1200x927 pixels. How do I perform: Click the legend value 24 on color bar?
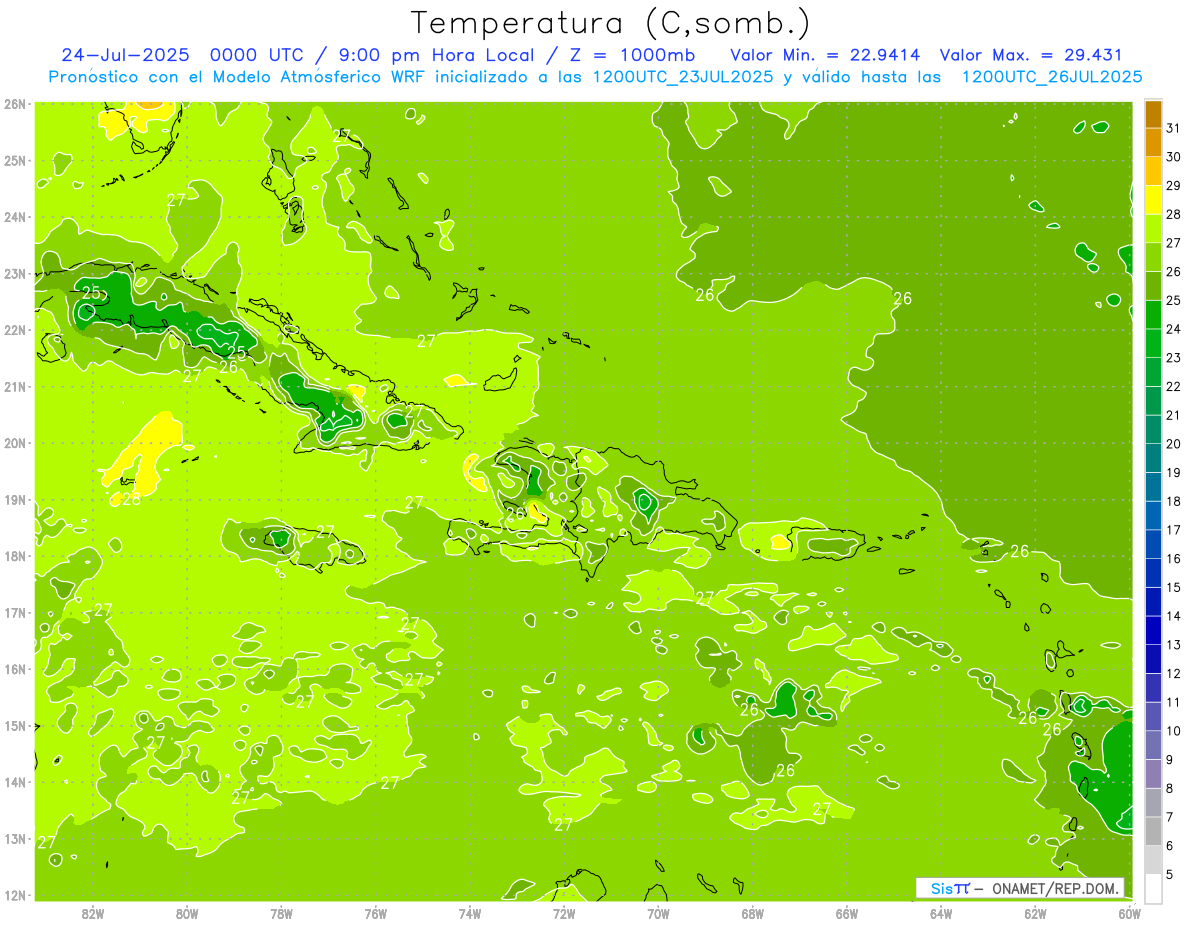[1174, 329]
